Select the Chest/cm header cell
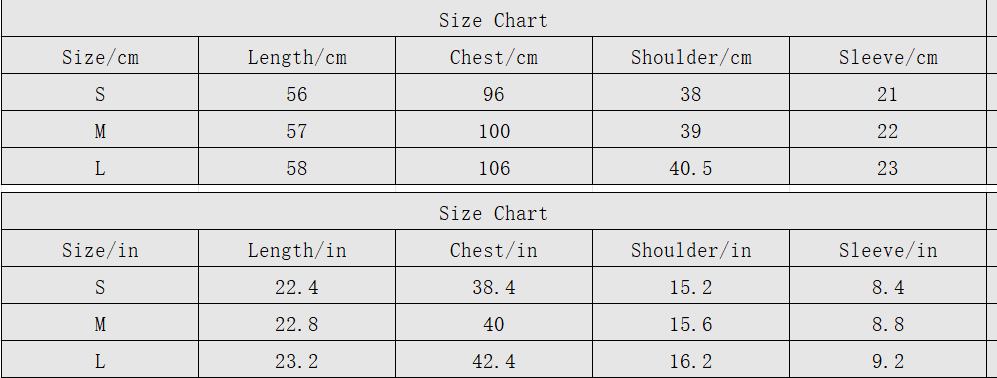 click(x=494, y=55)
